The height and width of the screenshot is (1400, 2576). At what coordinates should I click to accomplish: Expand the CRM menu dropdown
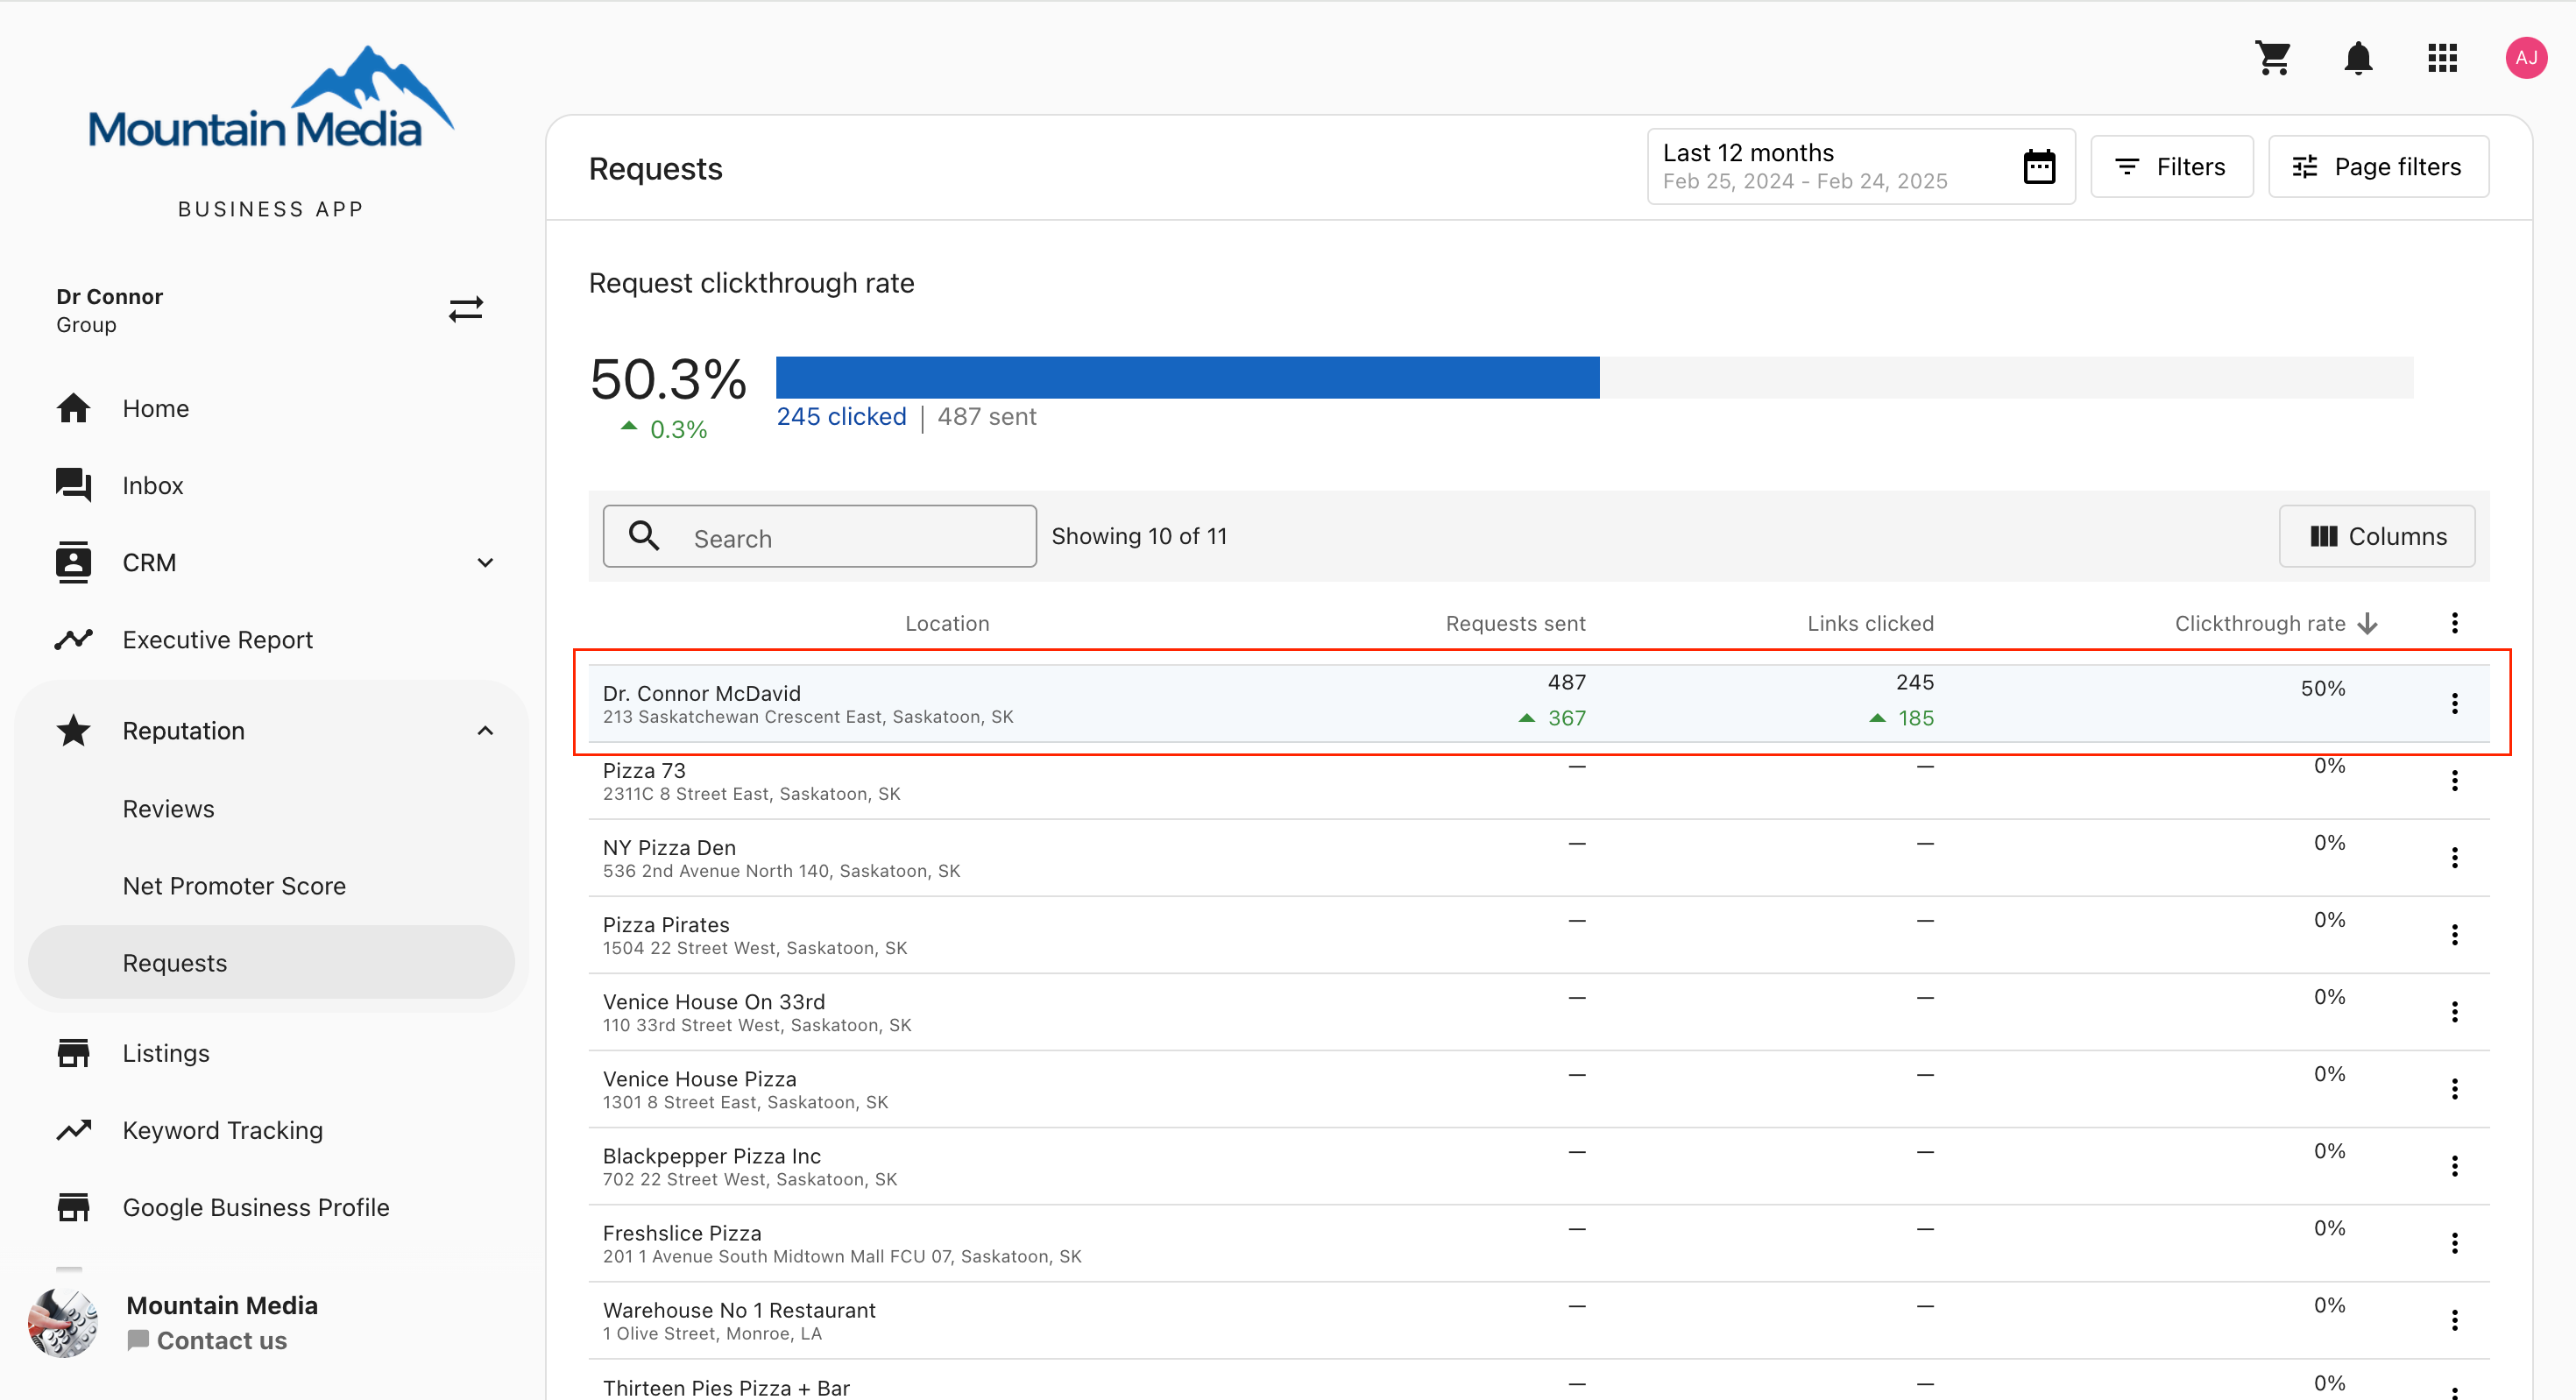(x=486, y=563)
